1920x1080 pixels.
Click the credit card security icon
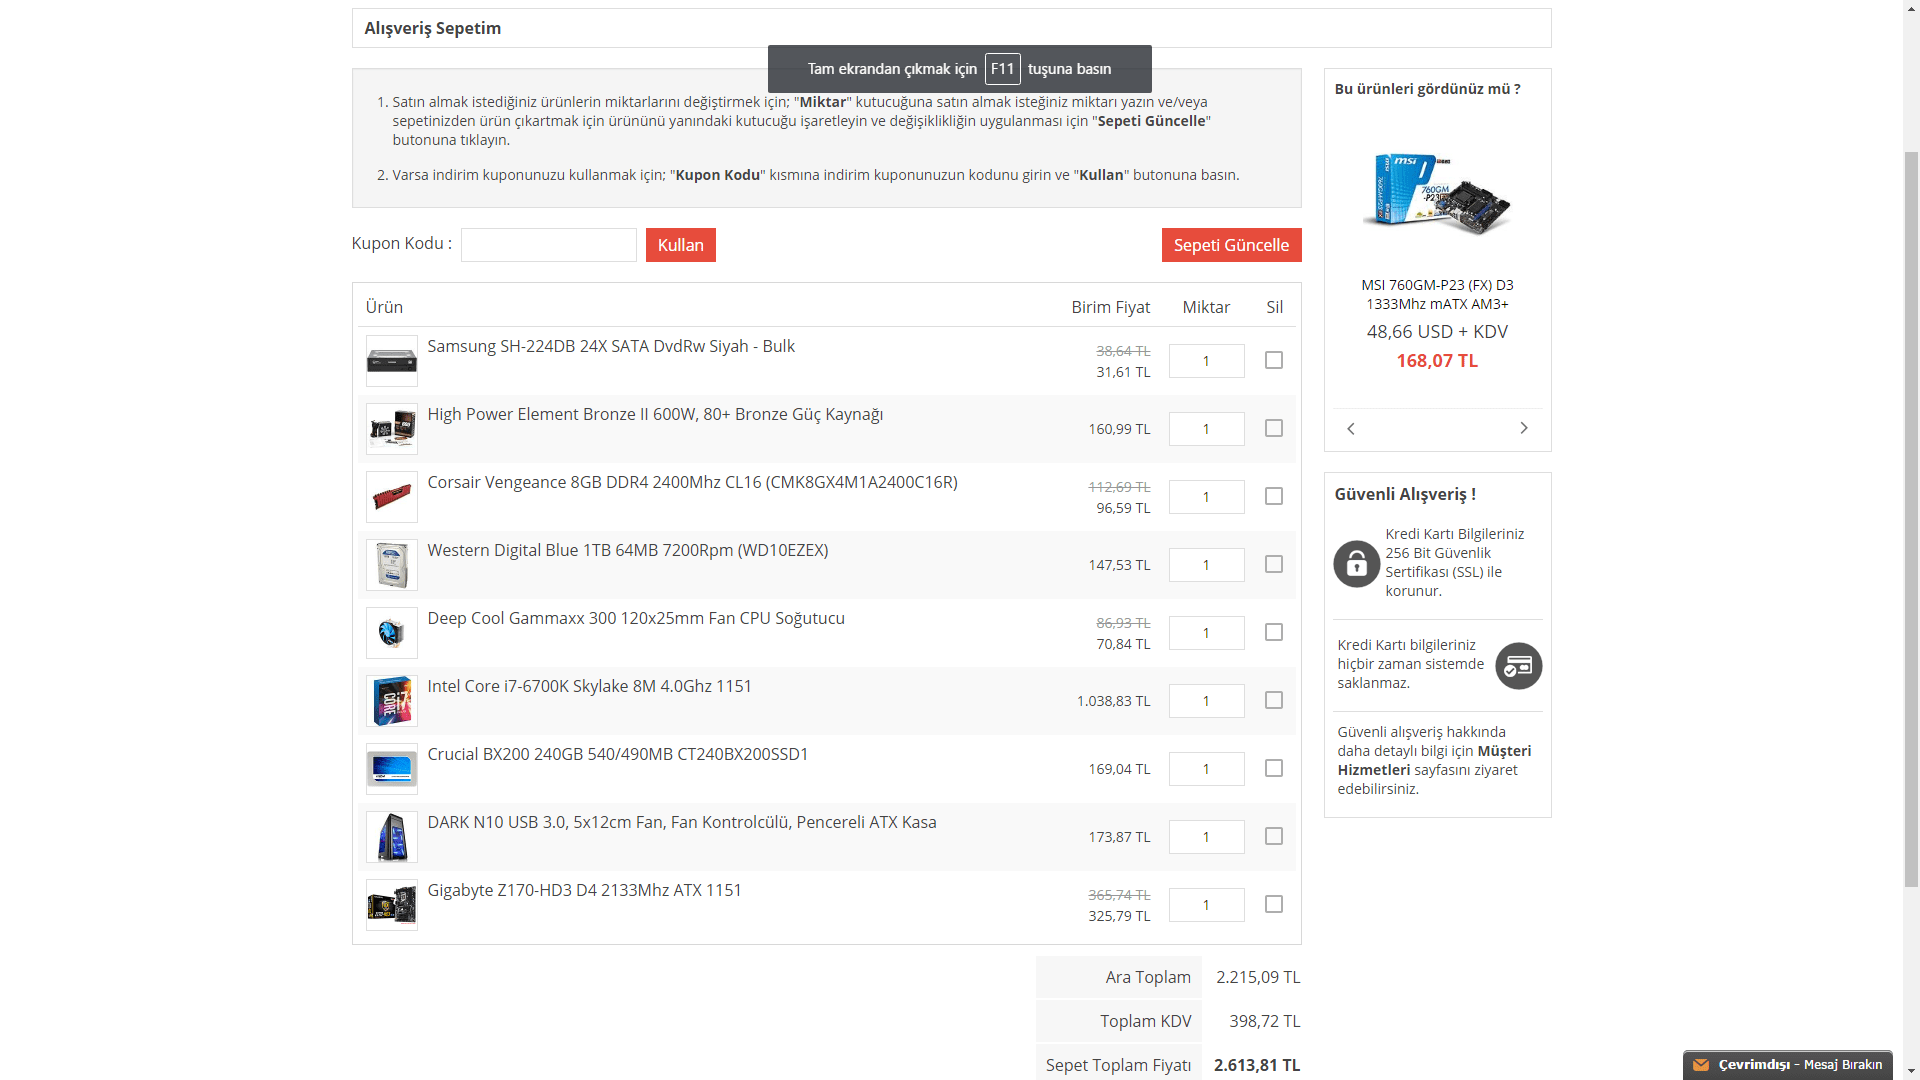coord(1518,666)
